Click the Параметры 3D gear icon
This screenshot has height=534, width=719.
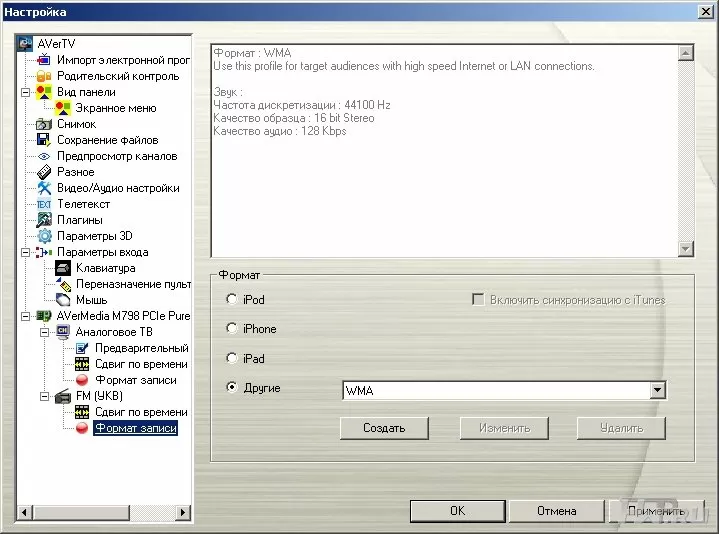(x=44, y=236)
